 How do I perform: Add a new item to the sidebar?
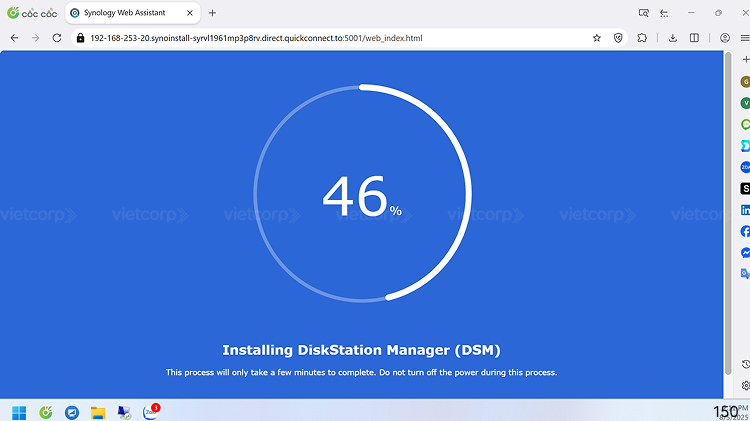745,60
